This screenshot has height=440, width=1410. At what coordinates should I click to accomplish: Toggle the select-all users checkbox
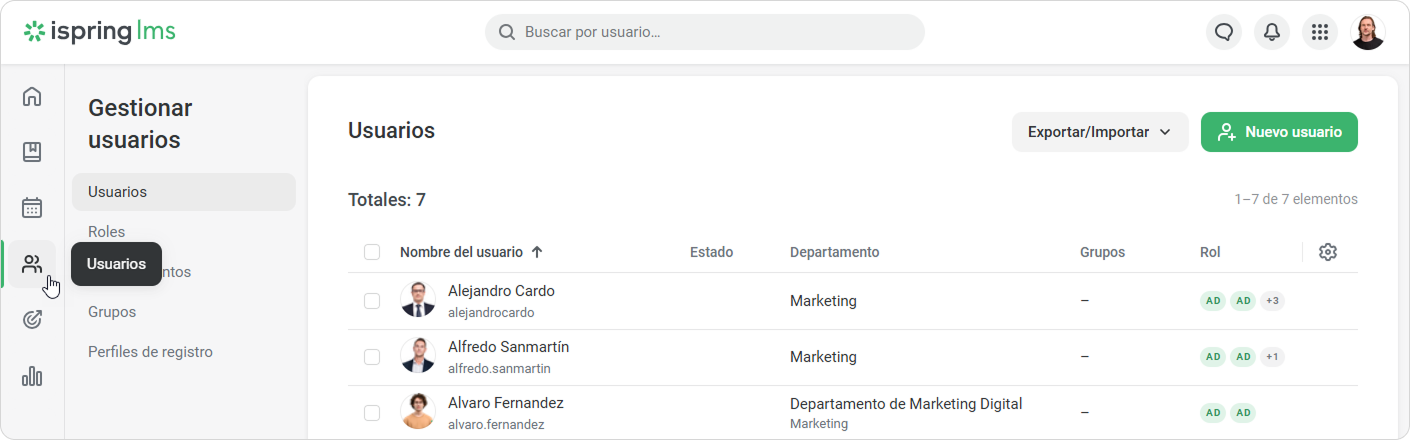point(372,252)
